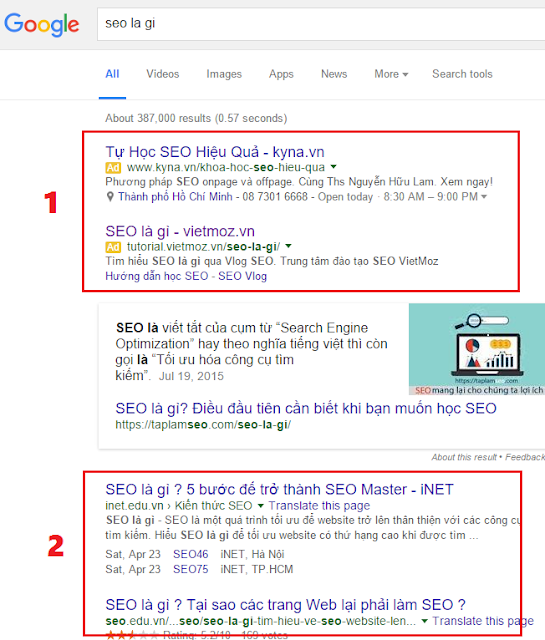Click 'About this result' link
Screen dimensions: 545x640
[x=464, y=457]
